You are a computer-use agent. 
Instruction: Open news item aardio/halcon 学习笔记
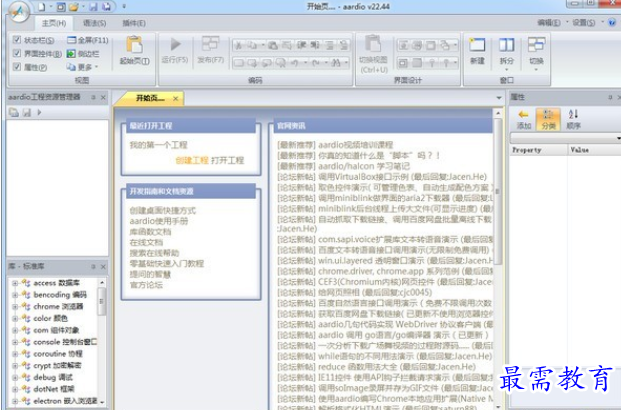[x=364, y=166]
